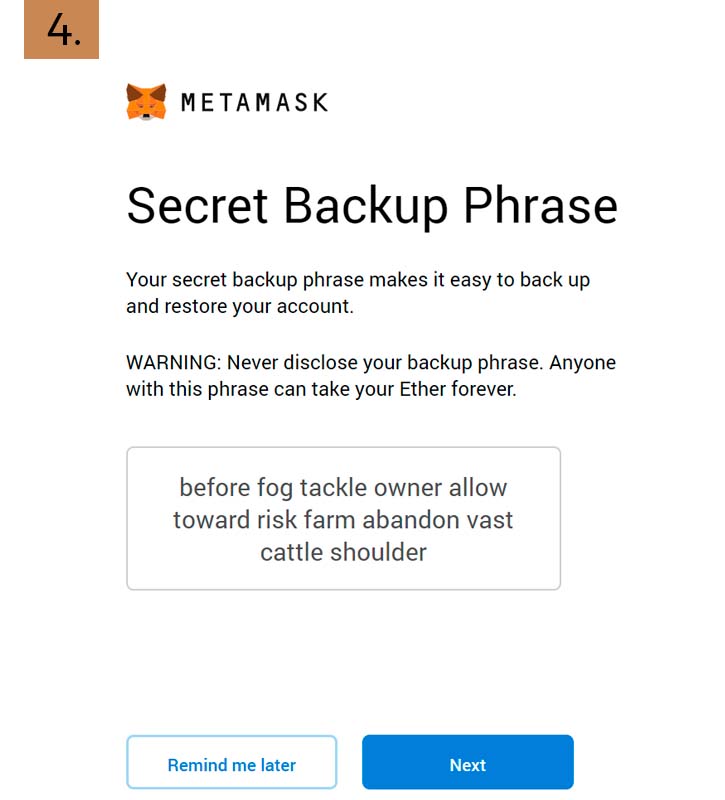Click the Secret Backup Phrase heading
The height and width of the screenshot is (800, 725).
[x=372, y=206]
